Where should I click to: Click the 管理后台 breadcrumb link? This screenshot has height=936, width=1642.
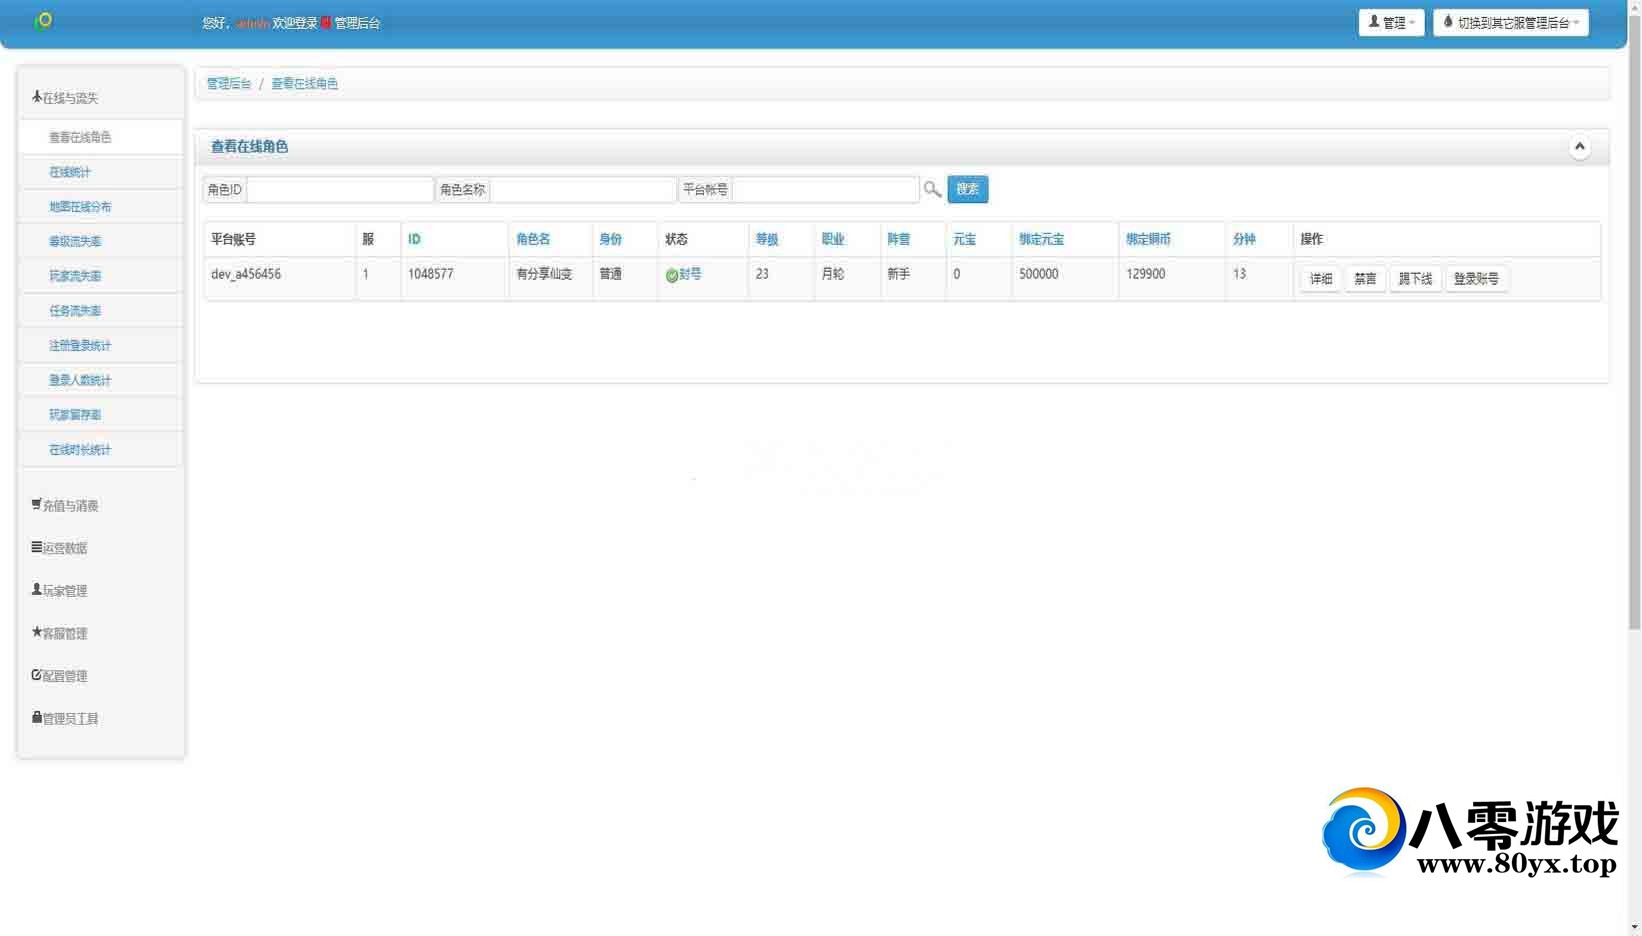pyautogui.click(x=228, y=84)
